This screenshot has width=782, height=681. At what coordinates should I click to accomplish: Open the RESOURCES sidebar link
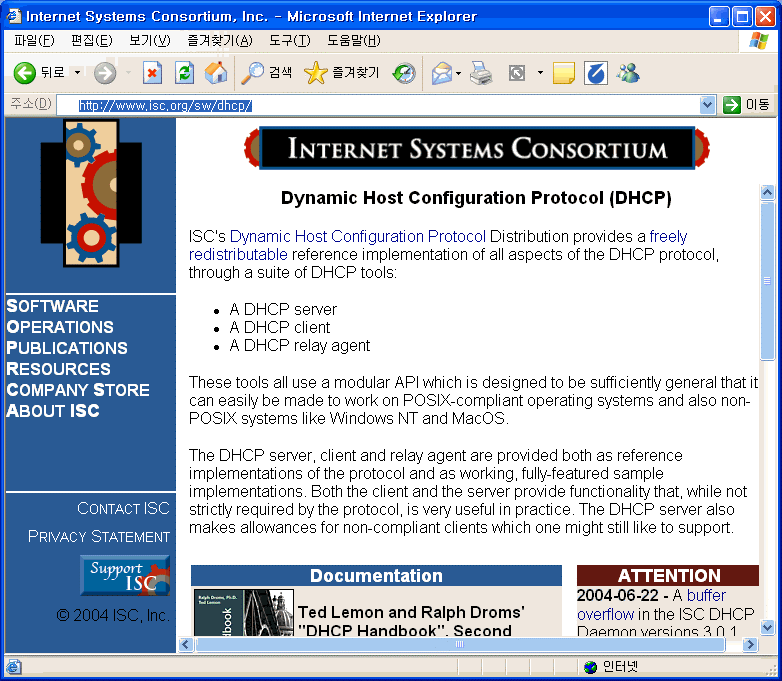(58, 369)
